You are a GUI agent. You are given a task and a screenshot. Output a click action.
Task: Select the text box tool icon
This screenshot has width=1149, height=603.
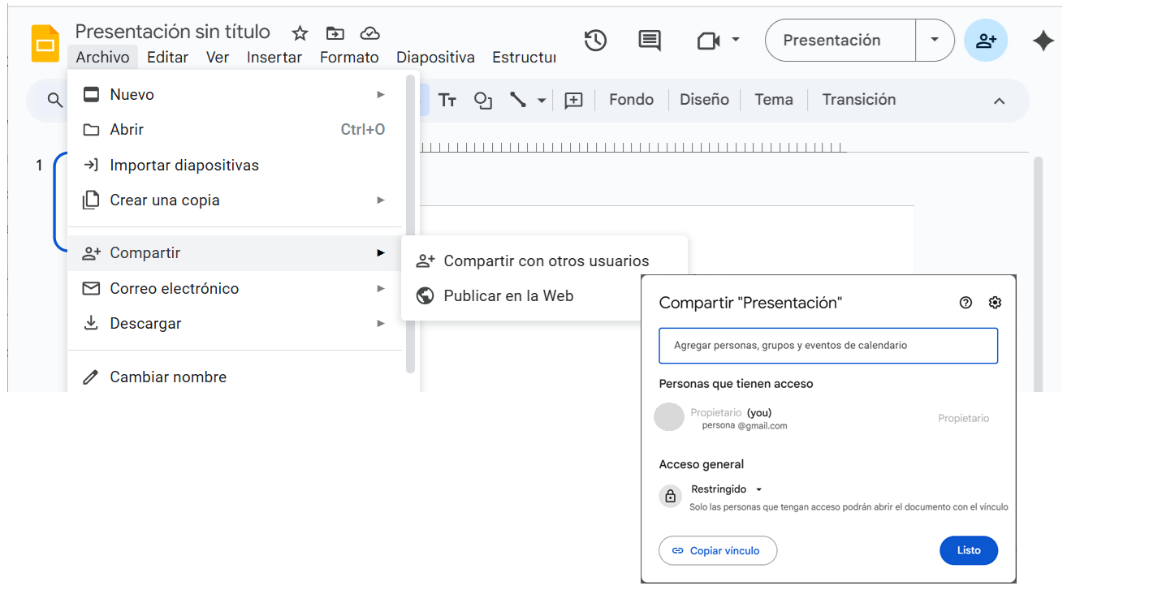tap(447, 100)
